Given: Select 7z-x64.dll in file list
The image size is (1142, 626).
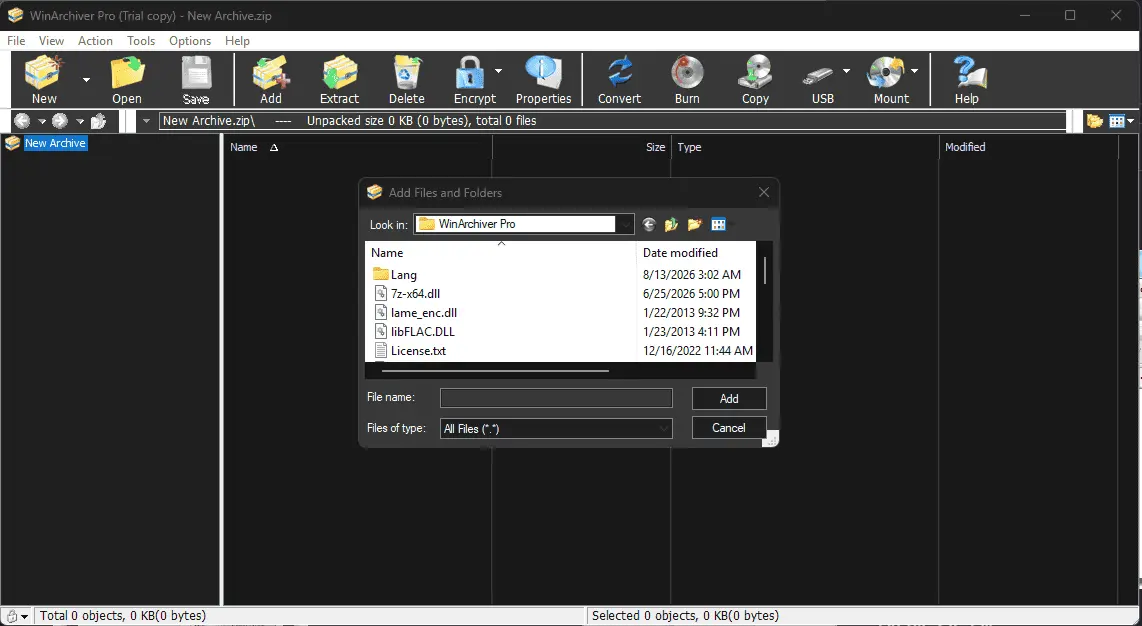Looking at the screenshot, I should pyautogui.click(x=415, y=293).
